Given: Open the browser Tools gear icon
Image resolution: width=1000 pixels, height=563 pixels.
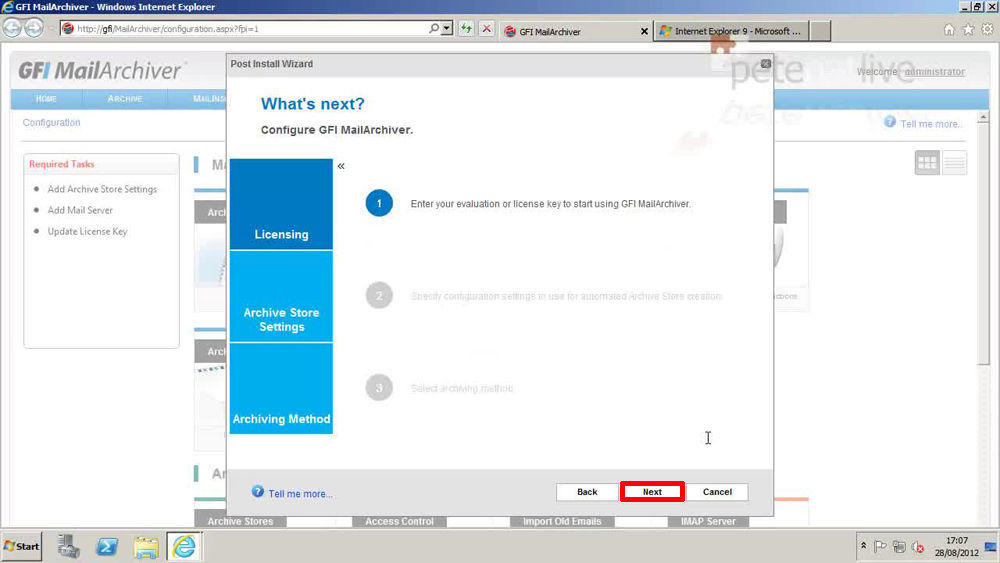Looking at the screenshot, I should (987, 29).
